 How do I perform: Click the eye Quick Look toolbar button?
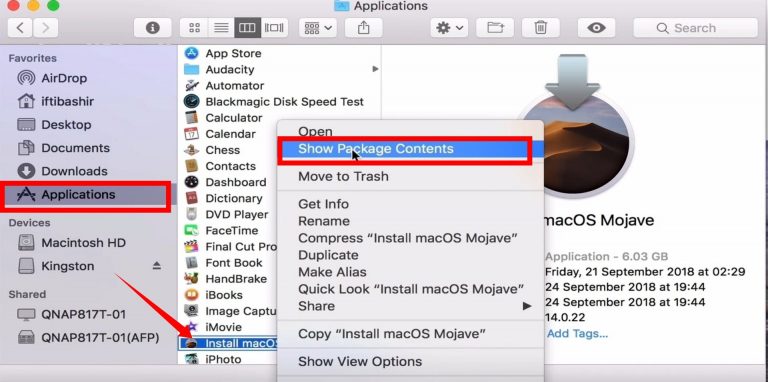(x=596, y=28)
